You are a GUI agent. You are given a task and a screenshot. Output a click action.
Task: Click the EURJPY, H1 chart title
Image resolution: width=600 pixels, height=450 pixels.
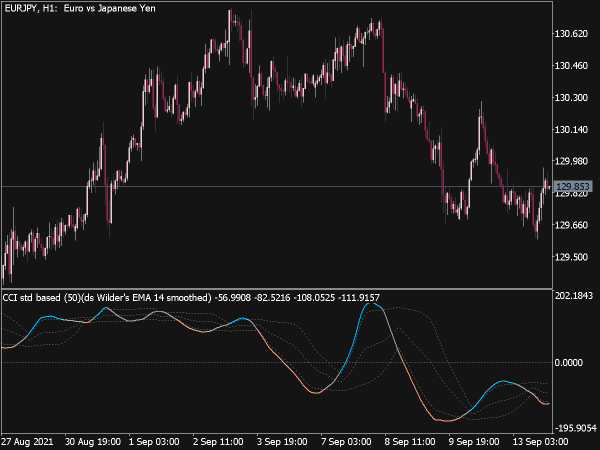coord(80,8)
